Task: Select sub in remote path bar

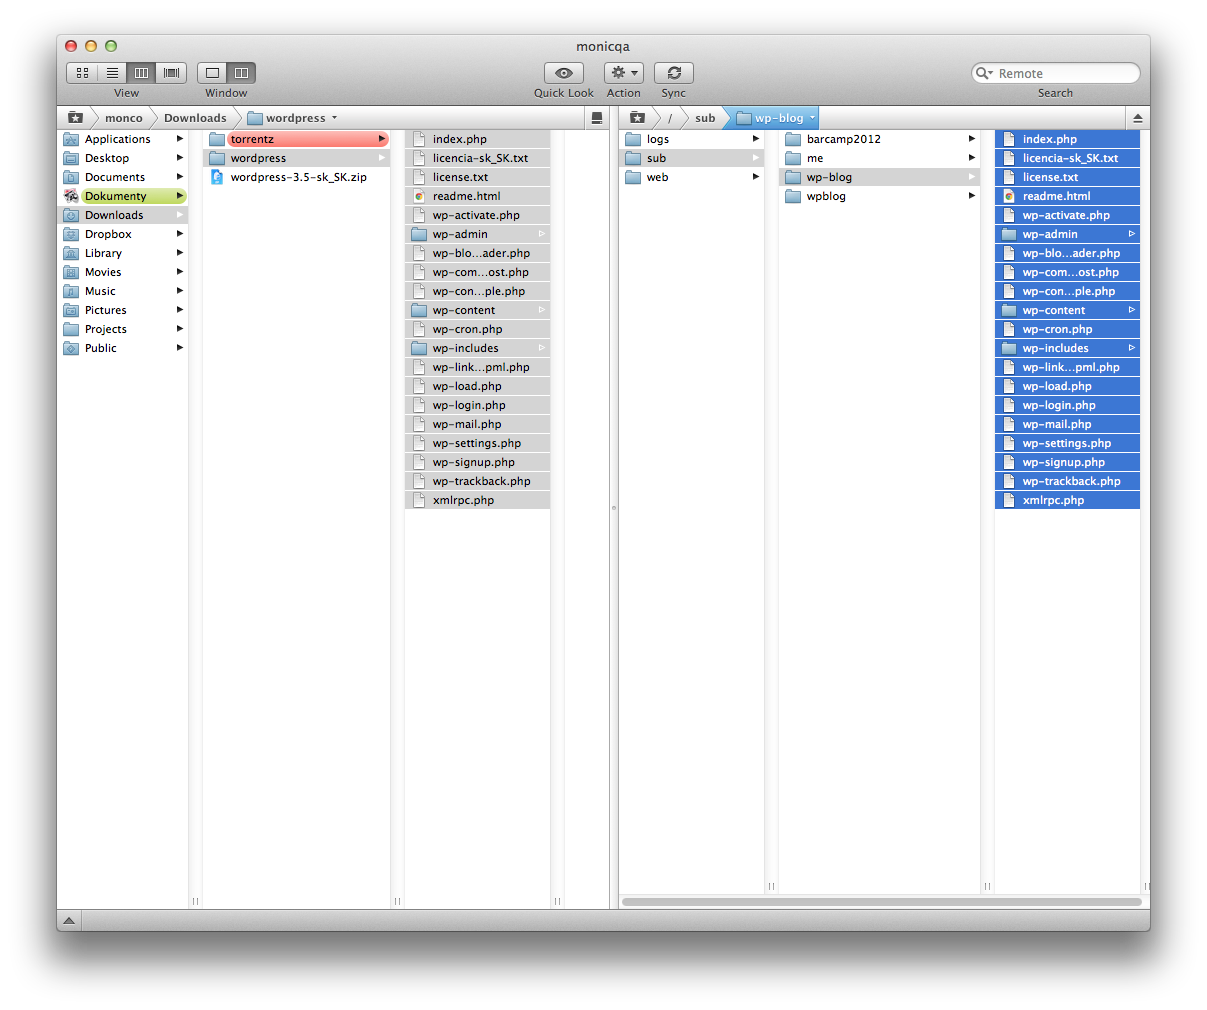Action: 705,118
